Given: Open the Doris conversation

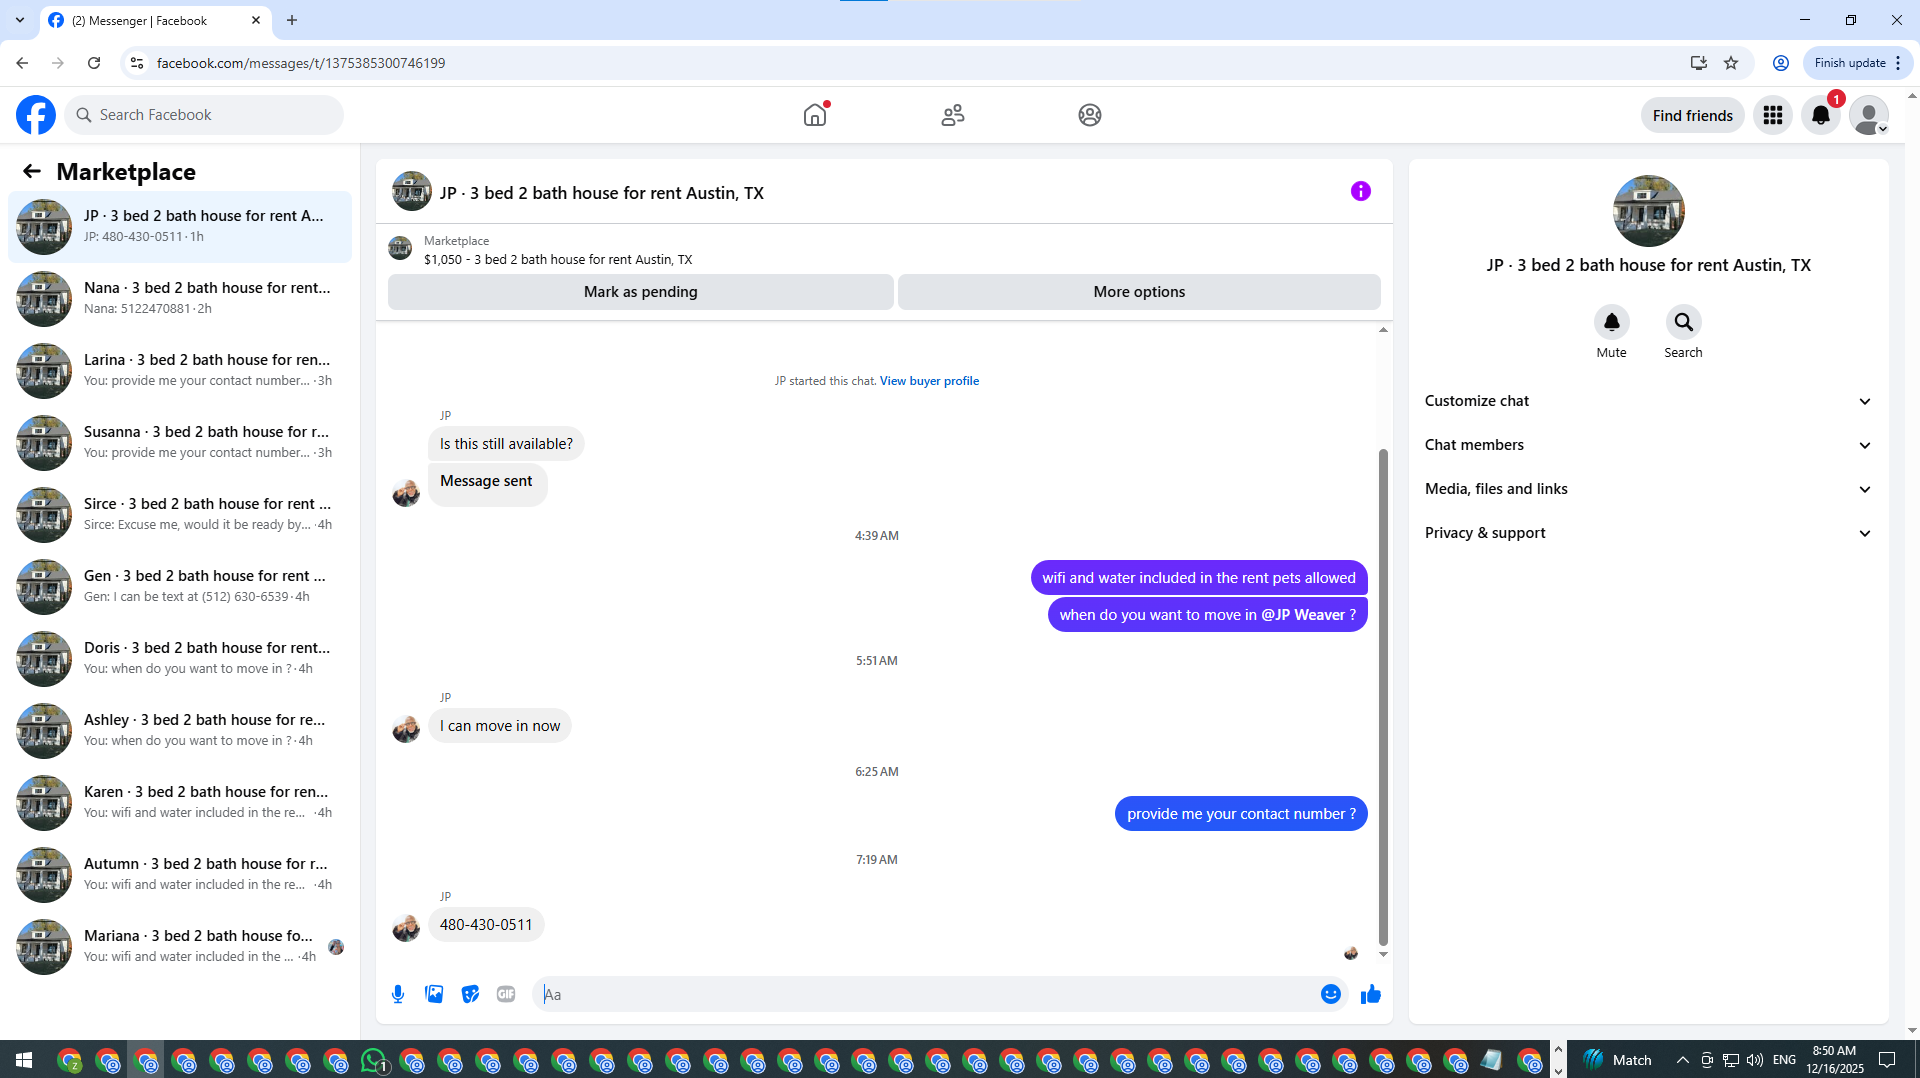Looking at the screenshot, I should (x=180, y=658).
